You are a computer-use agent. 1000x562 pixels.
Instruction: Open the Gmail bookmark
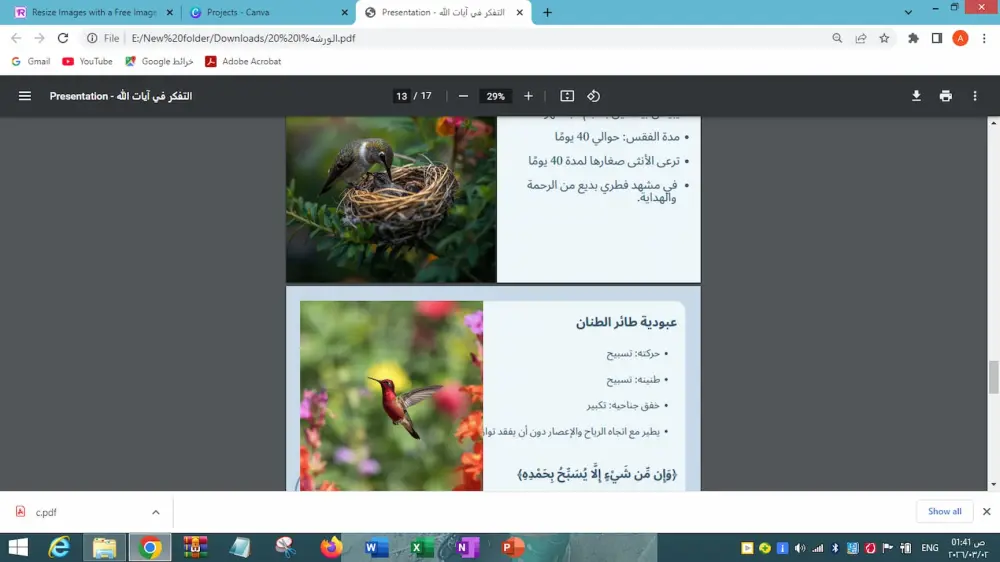(31, 61)
